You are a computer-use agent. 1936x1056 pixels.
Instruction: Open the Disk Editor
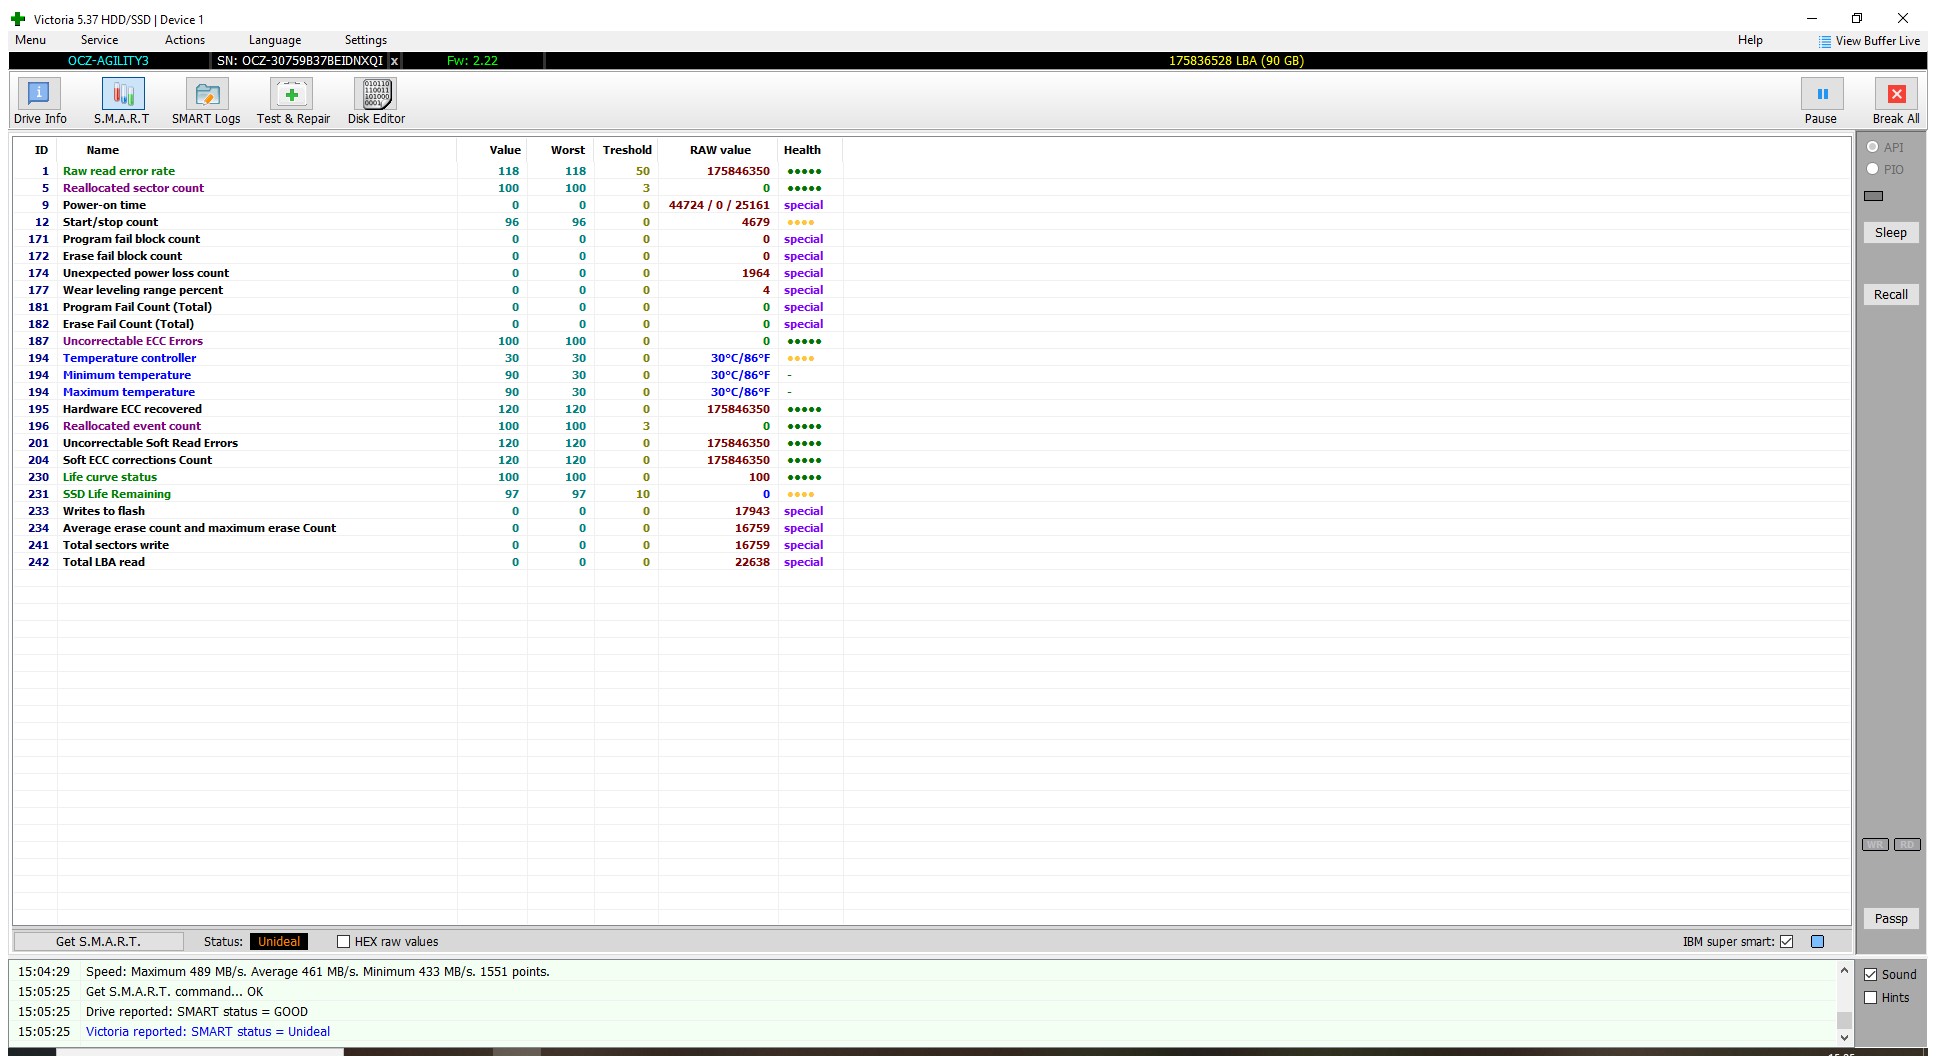pos(376,101)
